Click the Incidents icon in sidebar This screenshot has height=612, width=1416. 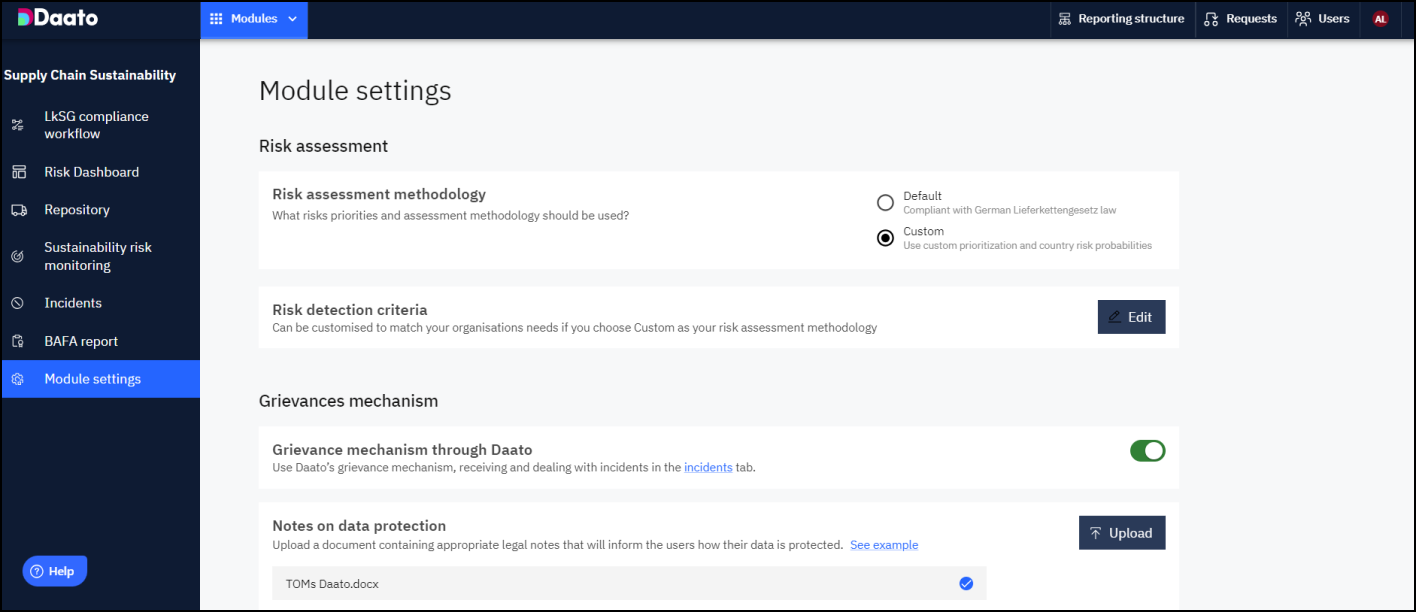coord(17,303)
